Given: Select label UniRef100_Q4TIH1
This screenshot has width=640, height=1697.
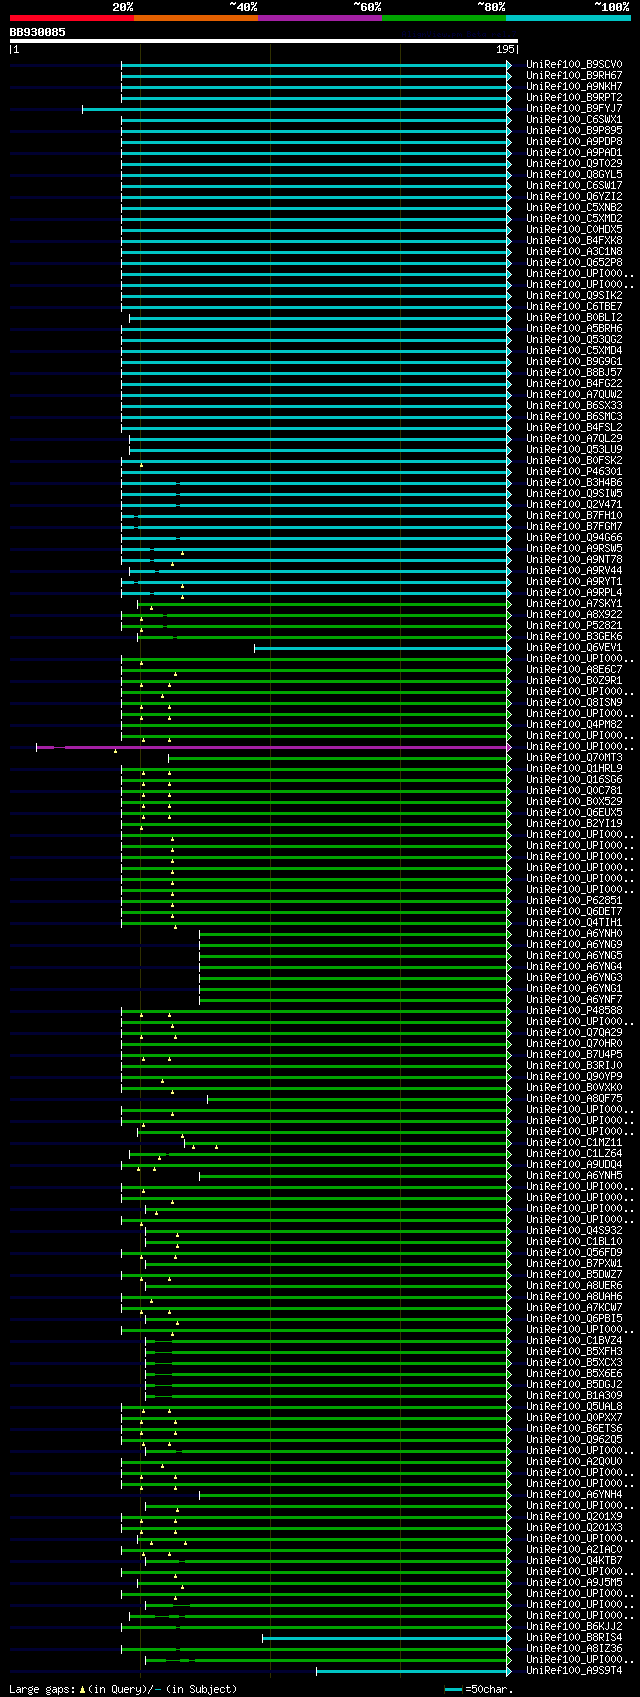Looking at the screenshot, I should 574,923.
